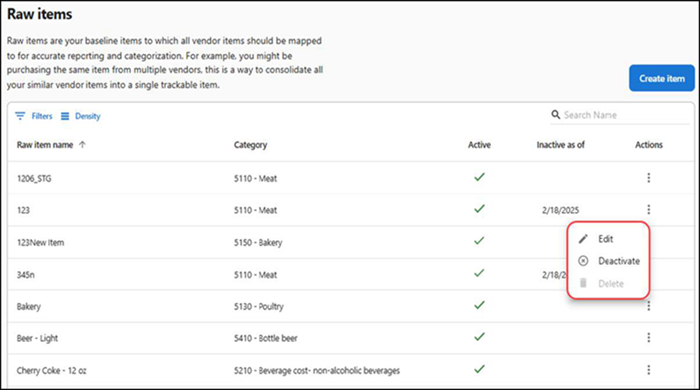The image size is (700, 390).
Task: Click the Actions column header
Action: (x=649, y=145)
